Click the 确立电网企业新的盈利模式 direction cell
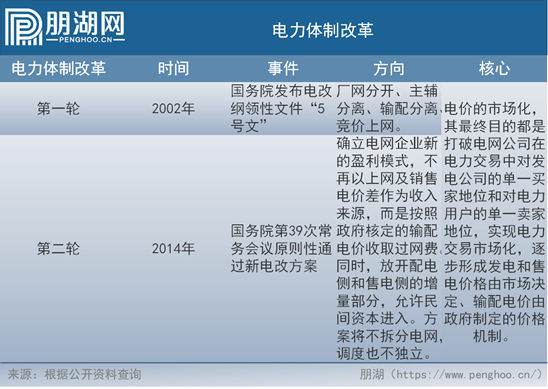Screen dimensions: 548x389 (x=388, y=249)
